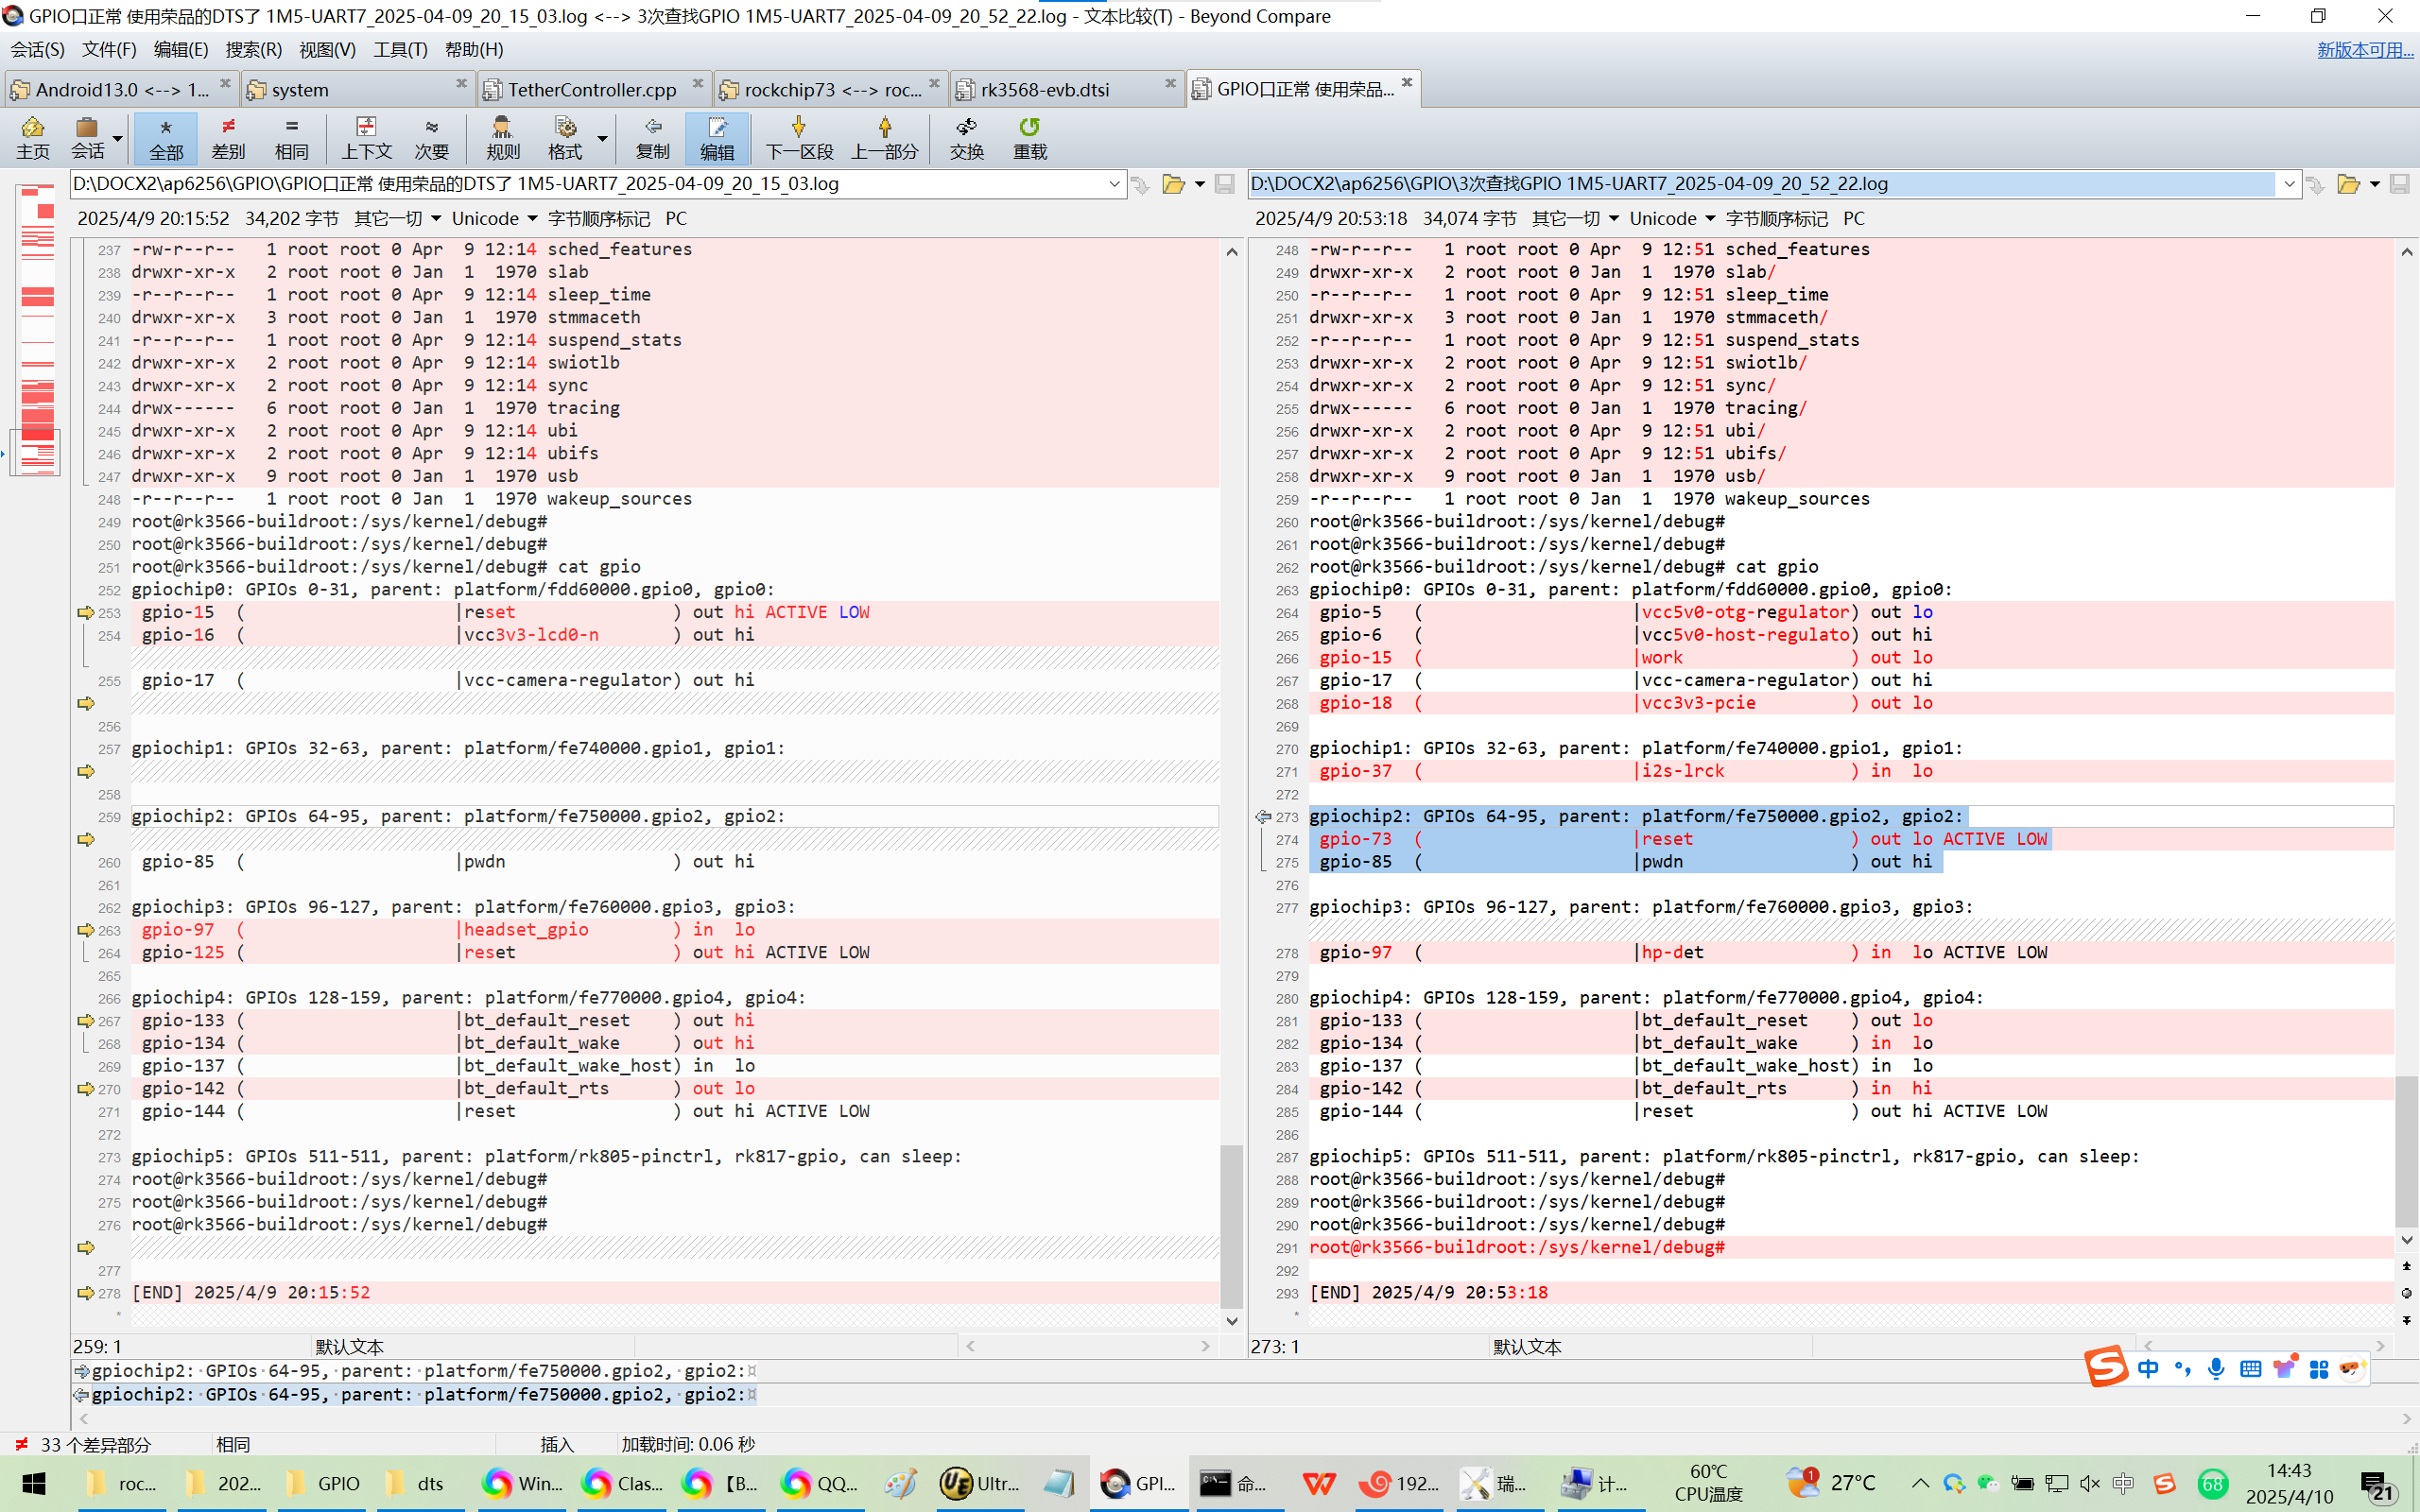Open the Search (搜索) menu

tap(253, 49)
